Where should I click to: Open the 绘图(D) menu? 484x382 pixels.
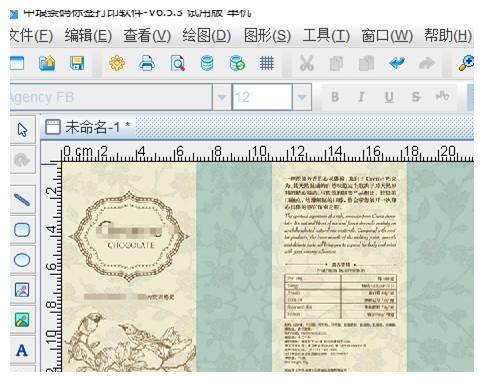pos(206,36)
